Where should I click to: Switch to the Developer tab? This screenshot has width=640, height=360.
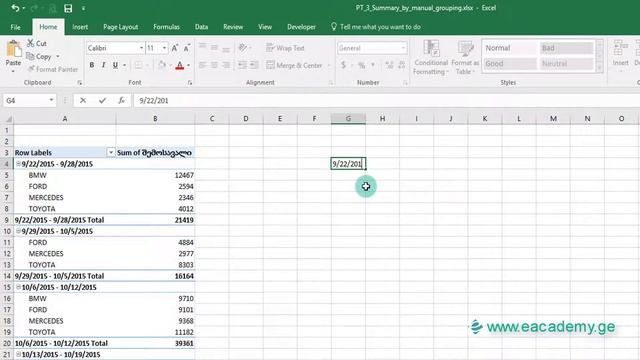[301, 27]
